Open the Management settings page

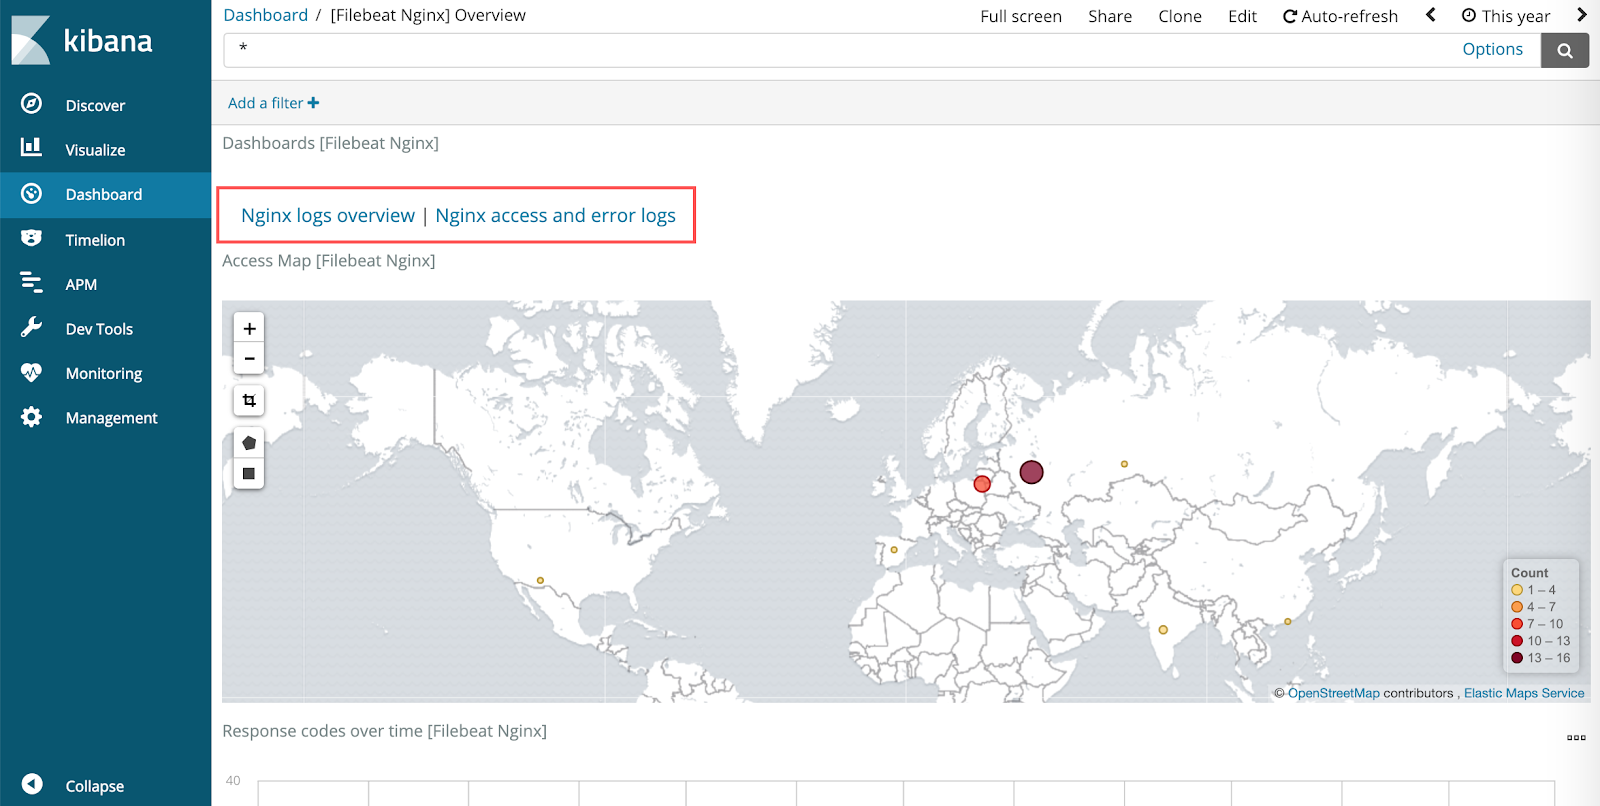[111, 418]
